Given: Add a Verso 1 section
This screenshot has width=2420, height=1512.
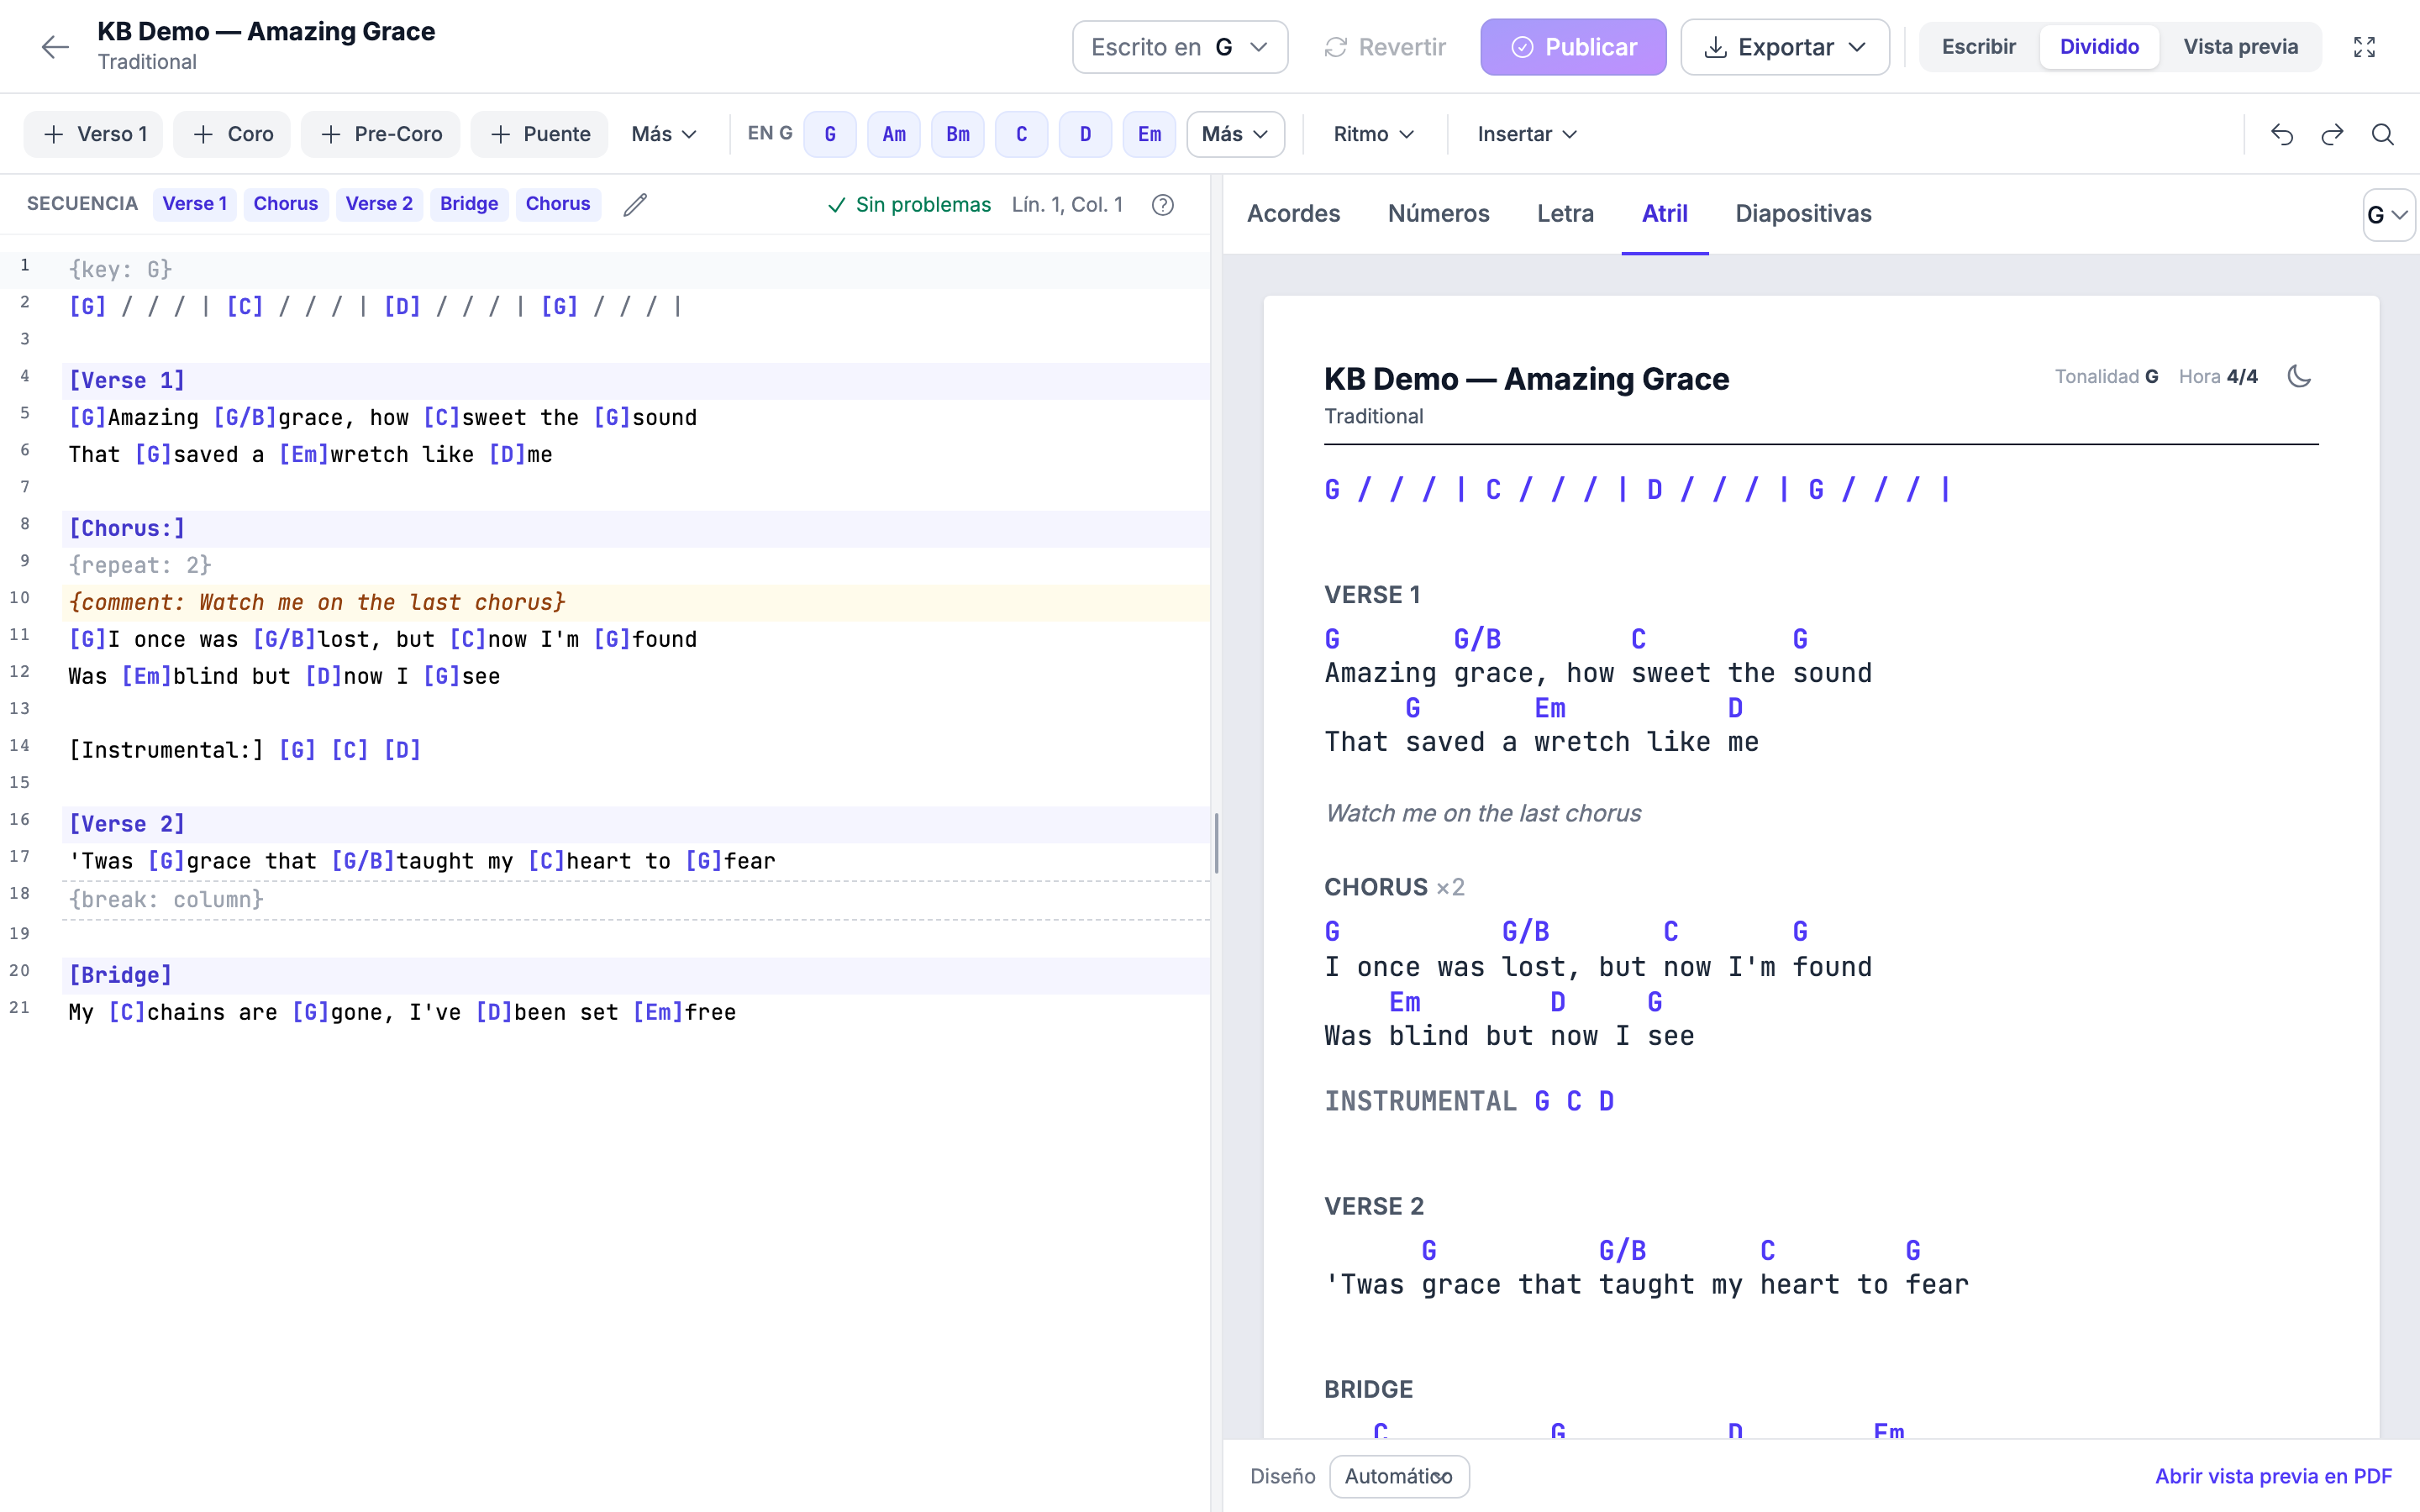Looking at the screenshot, I should (95, 134).
